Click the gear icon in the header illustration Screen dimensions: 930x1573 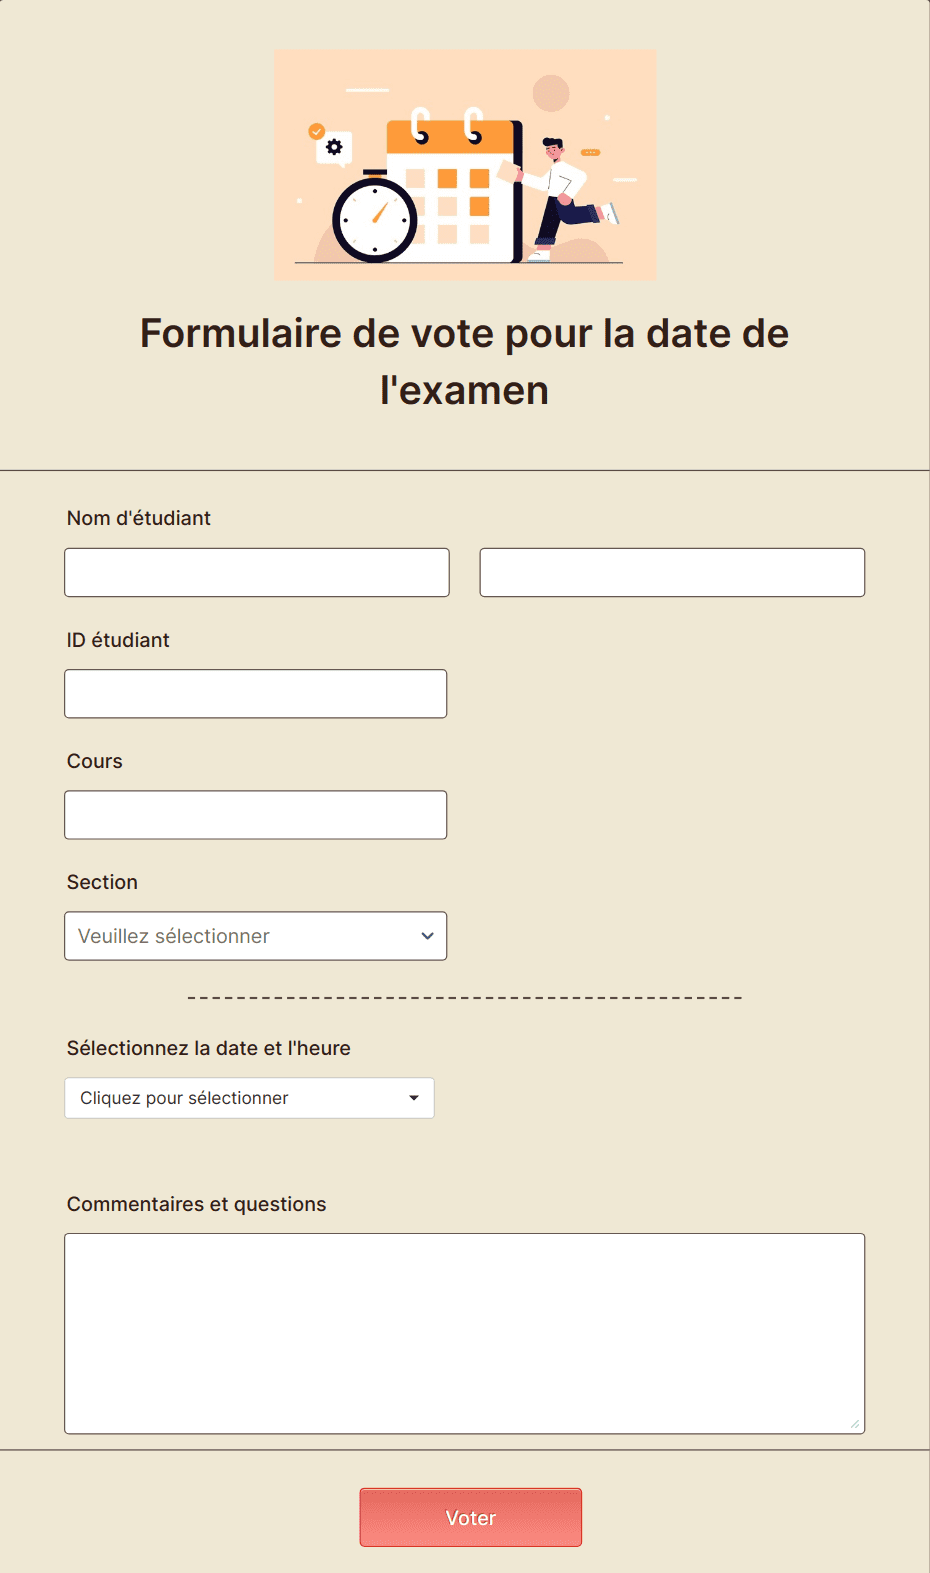point(334,147)
